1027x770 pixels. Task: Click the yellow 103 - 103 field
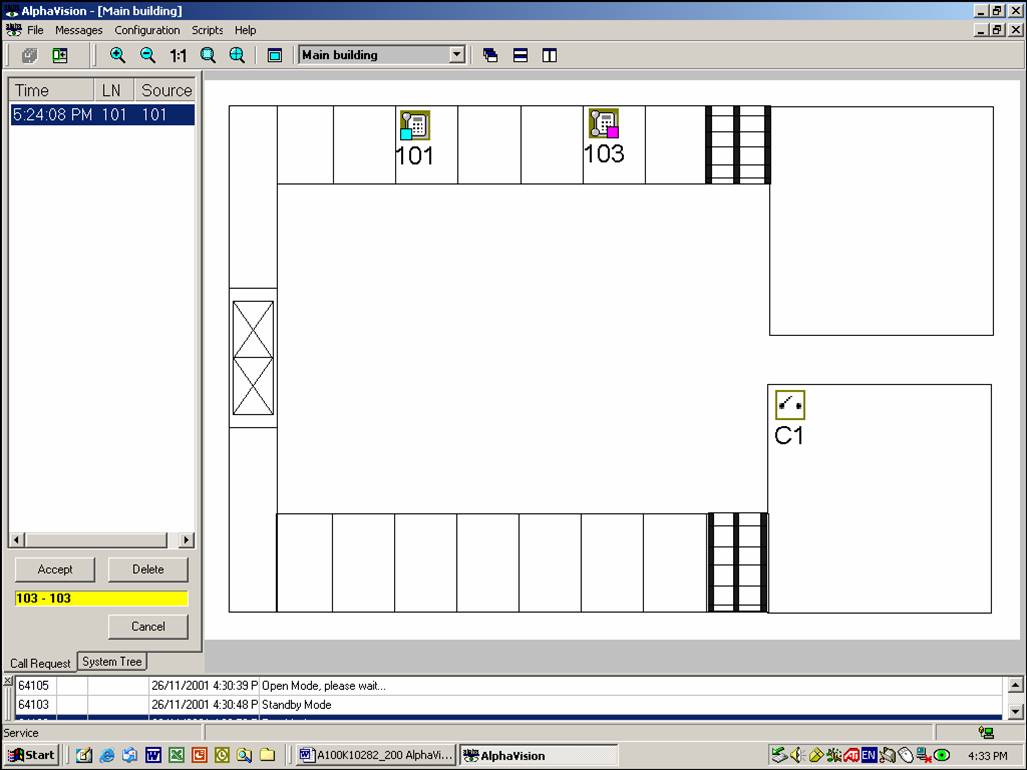pyautogui.click(x=102, y=598)
